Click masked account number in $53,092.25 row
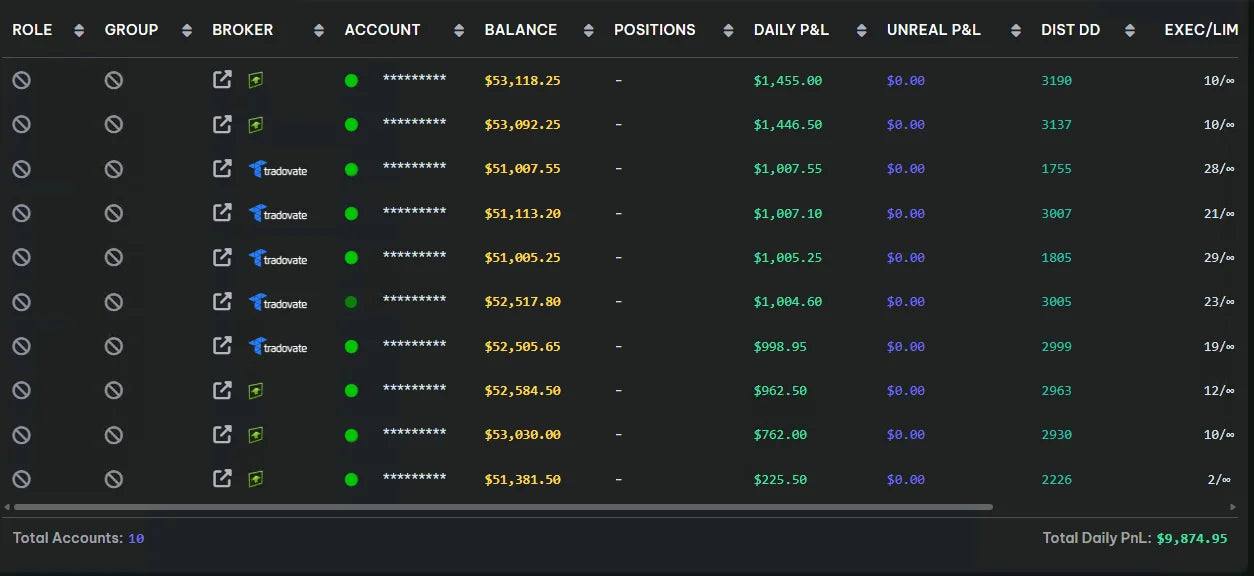 [414, 124]
